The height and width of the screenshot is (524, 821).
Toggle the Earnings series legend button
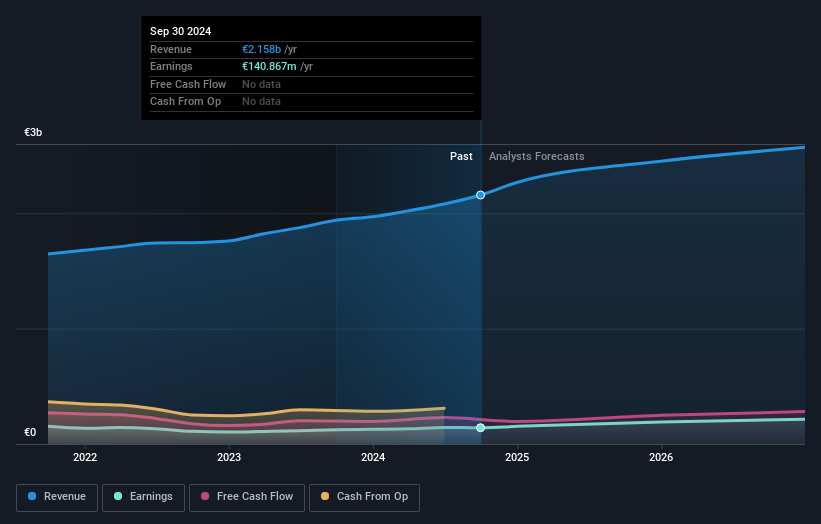pyautogui.click(x=143, y=497)
